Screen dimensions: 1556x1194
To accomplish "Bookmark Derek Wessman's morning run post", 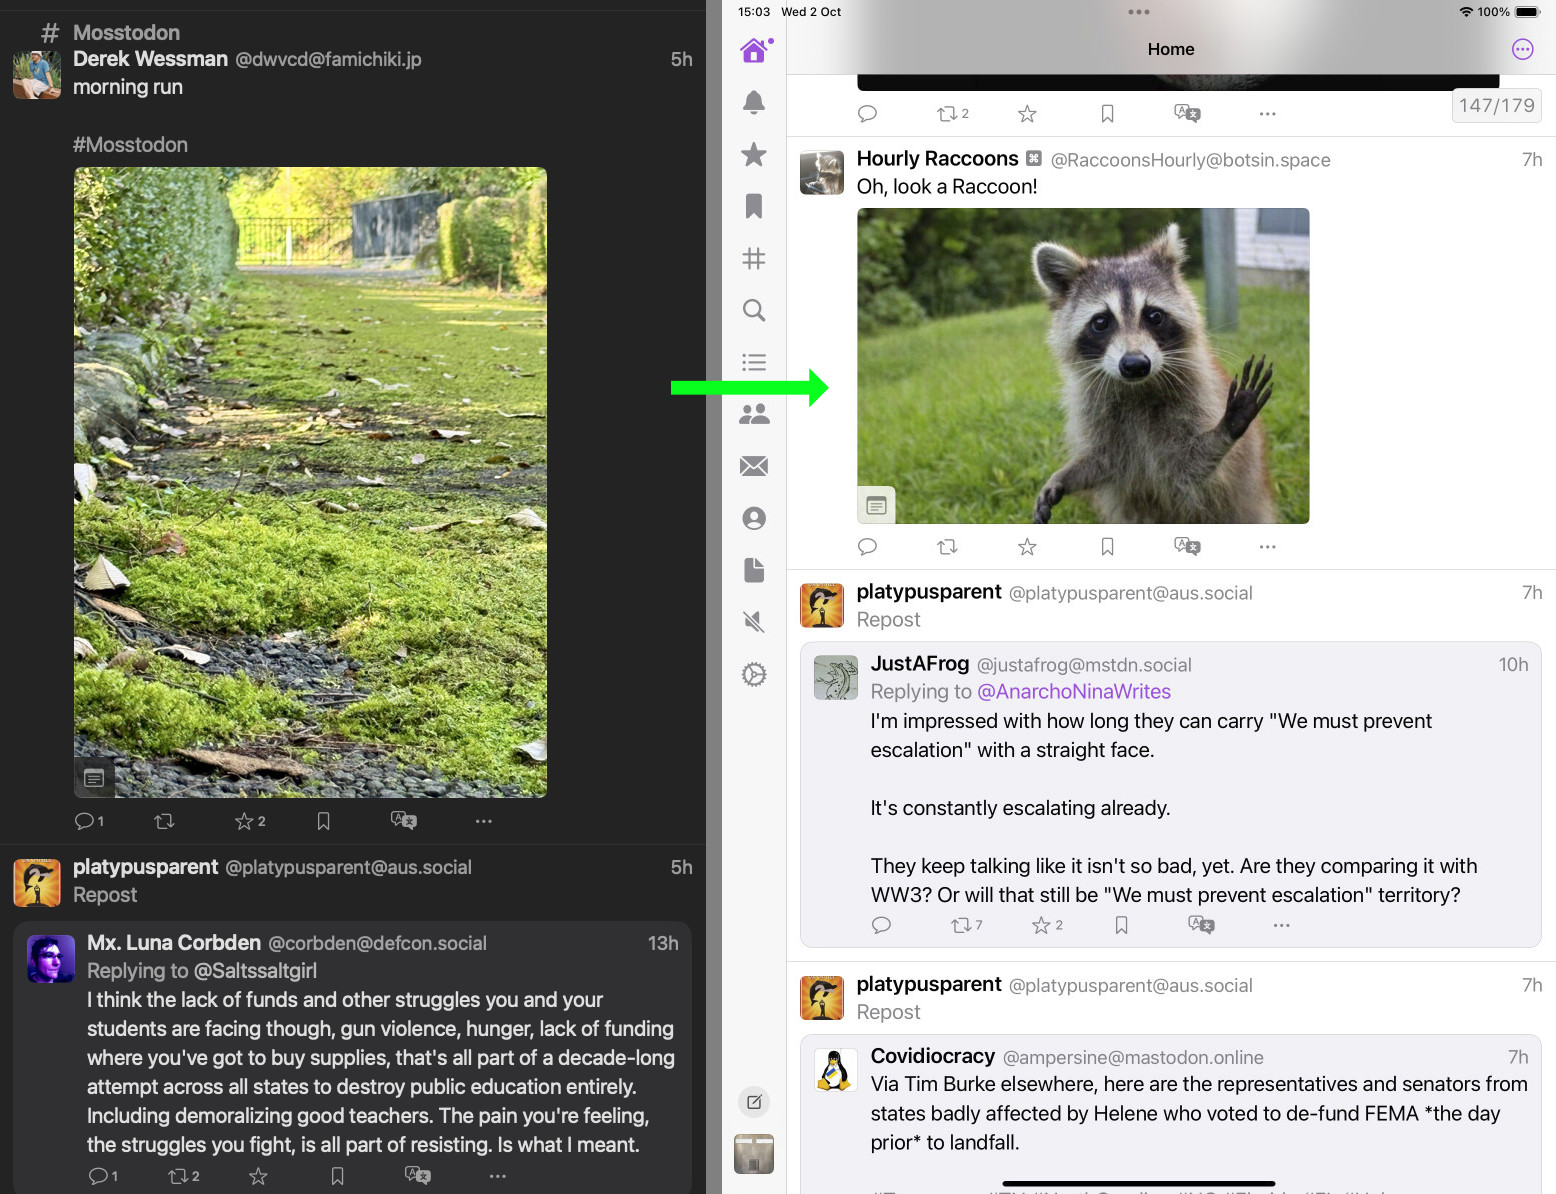I will pos(323,821).
